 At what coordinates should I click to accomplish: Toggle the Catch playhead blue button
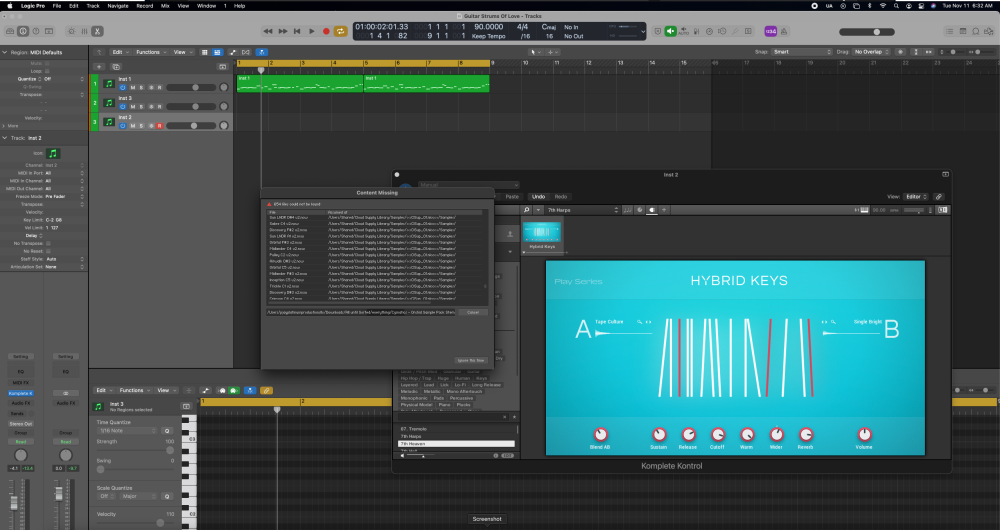click(261, 52)
